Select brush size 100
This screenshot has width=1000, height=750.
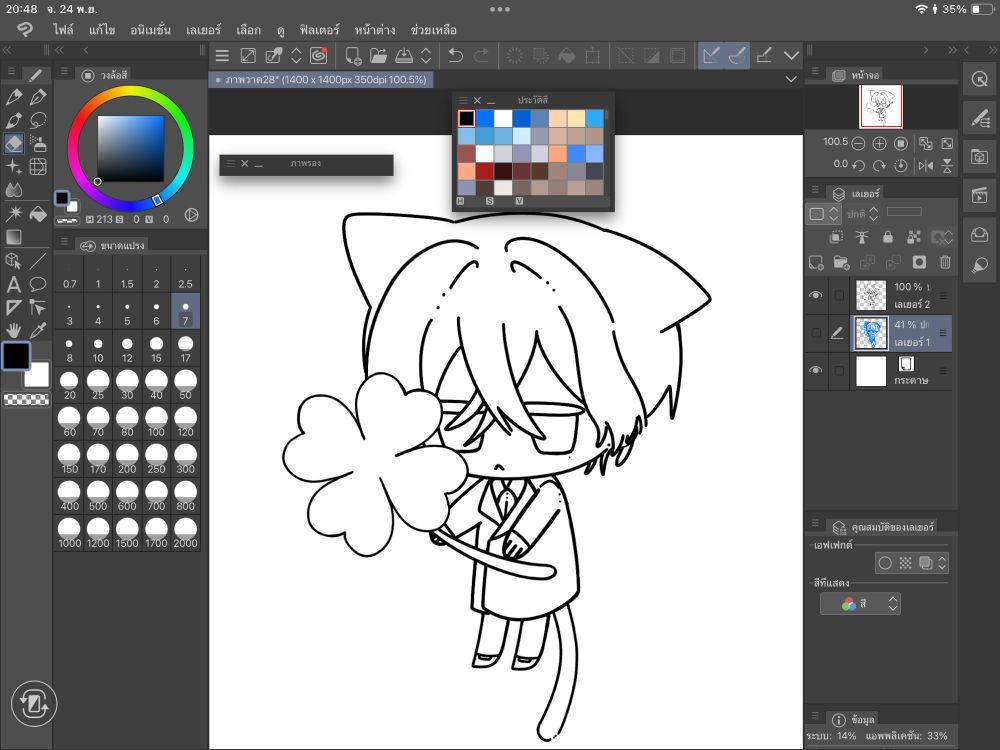[156, 423]
